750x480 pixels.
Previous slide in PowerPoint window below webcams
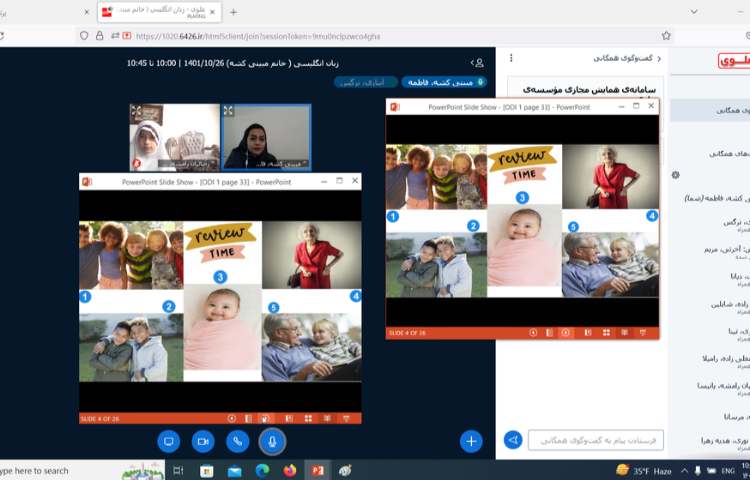(232, 418)
